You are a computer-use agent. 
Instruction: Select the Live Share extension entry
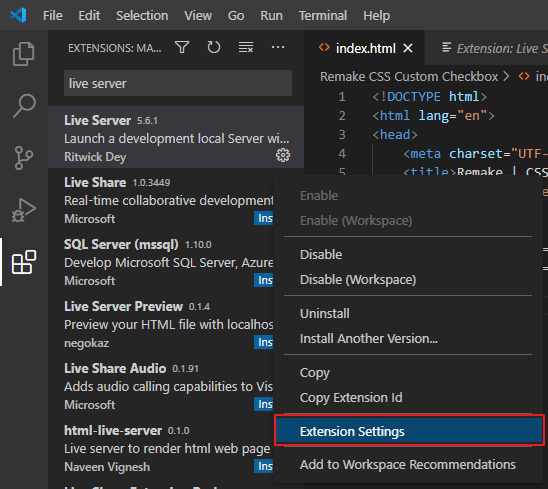pyautogui.click(x=161, y=199)
